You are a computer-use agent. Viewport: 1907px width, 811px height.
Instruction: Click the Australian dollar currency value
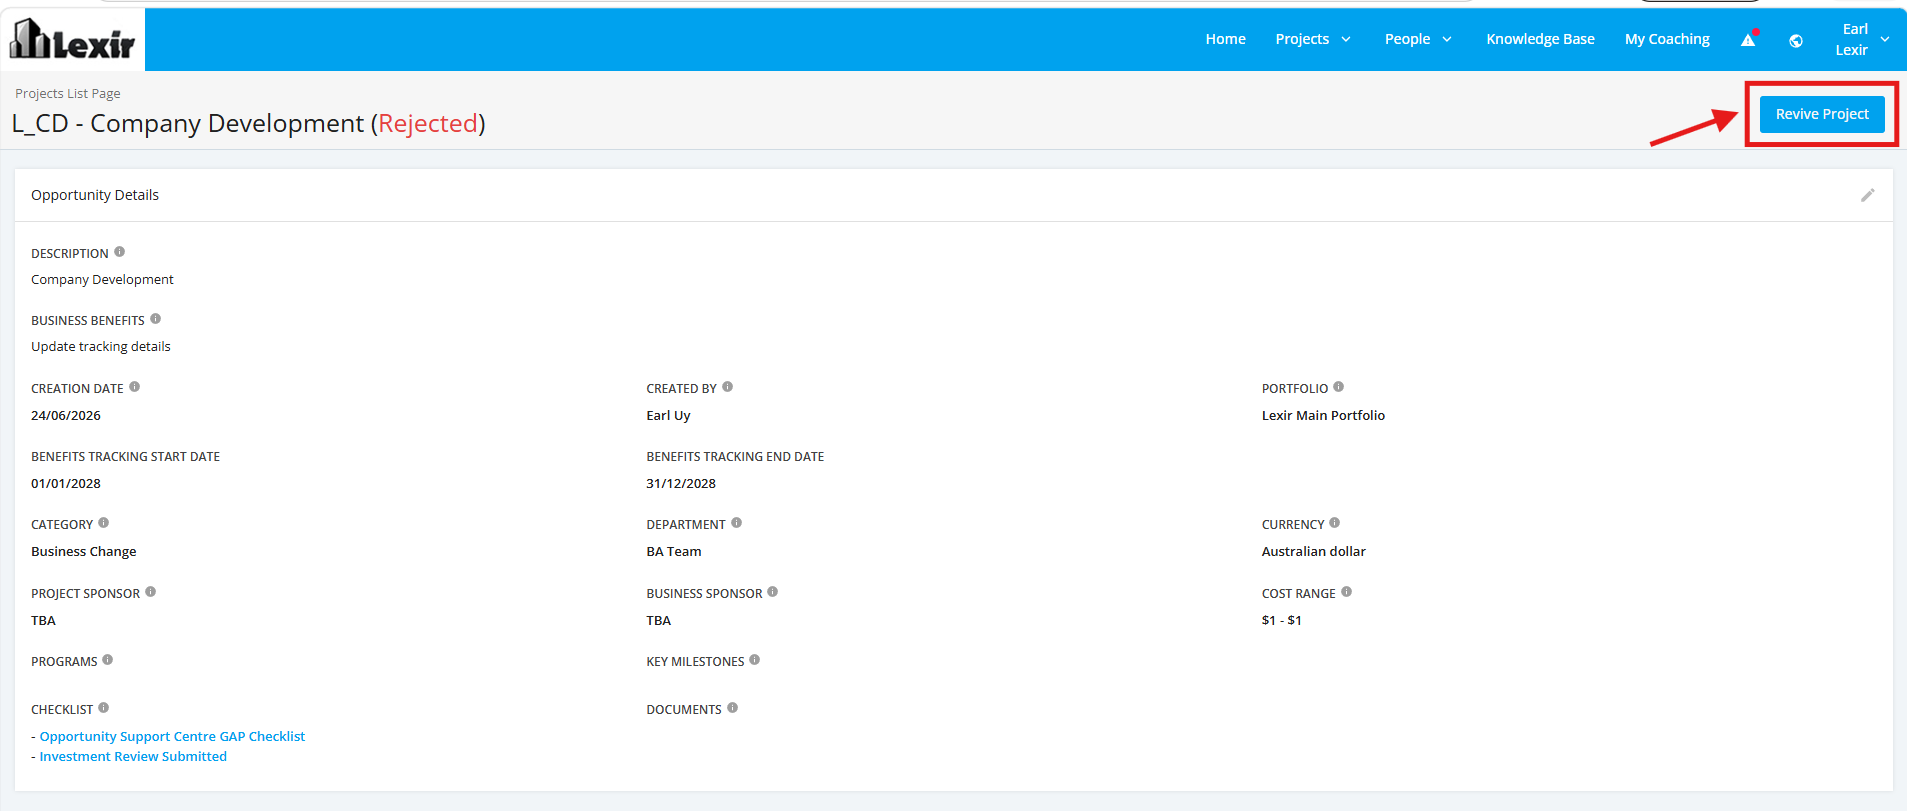(1313, 551)
